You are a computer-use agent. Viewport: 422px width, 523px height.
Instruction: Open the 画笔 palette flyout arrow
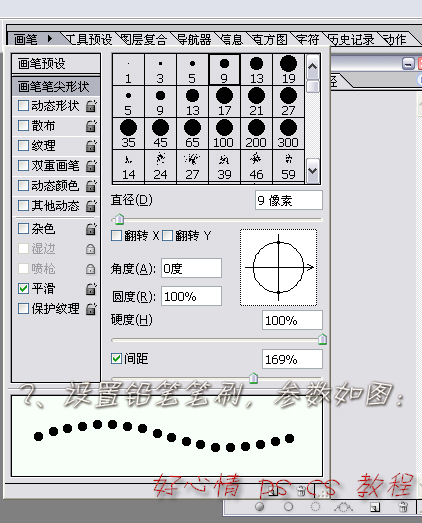[50, 39]
